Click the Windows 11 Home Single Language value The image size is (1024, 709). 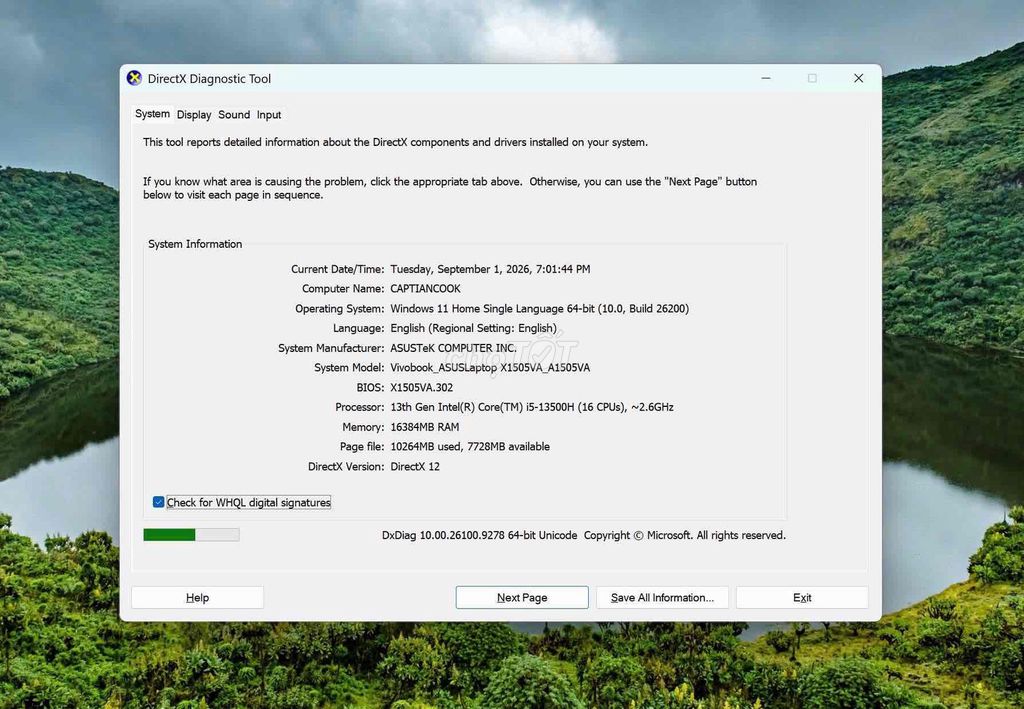tap(539, 309)
